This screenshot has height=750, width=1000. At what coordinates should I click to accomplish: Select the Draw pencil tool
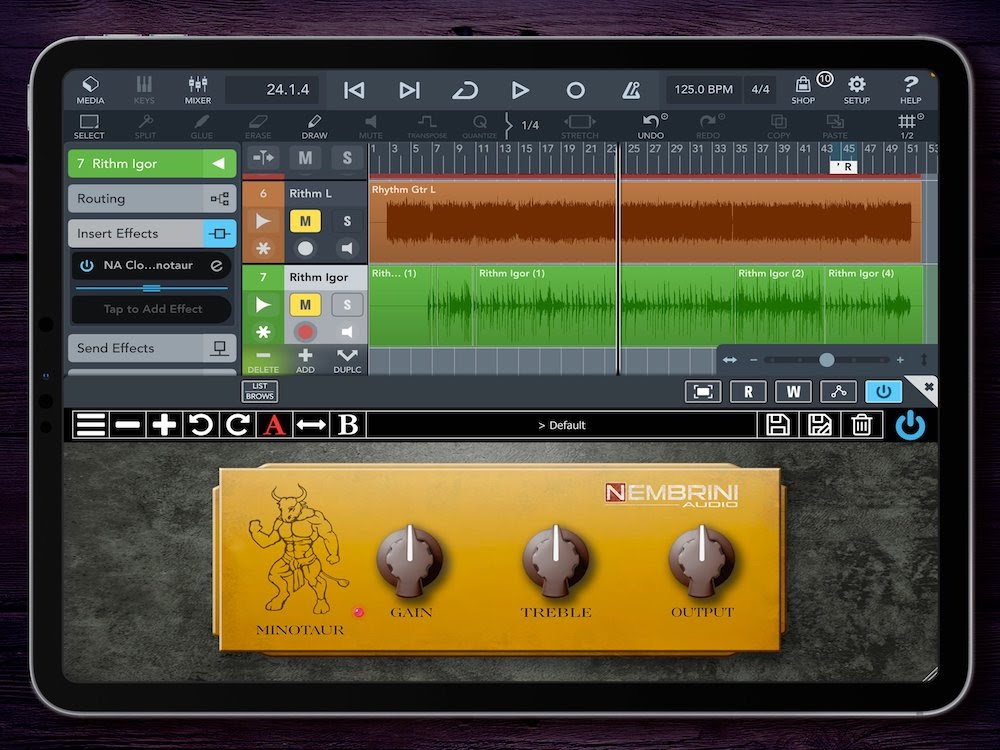[x=314, y=126]
